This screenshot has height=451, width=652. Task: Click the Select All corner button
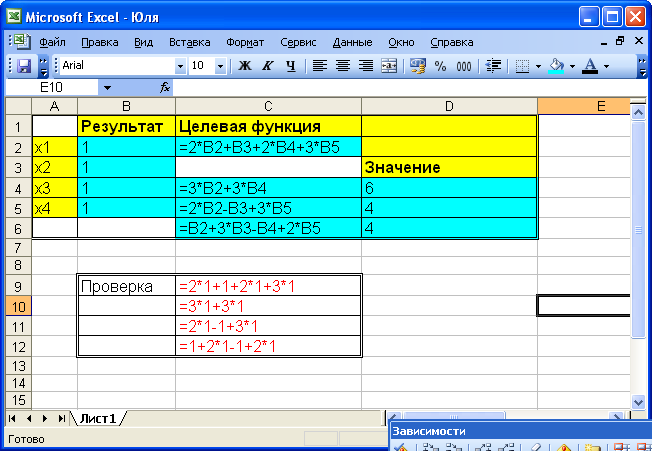click(18, 106)
